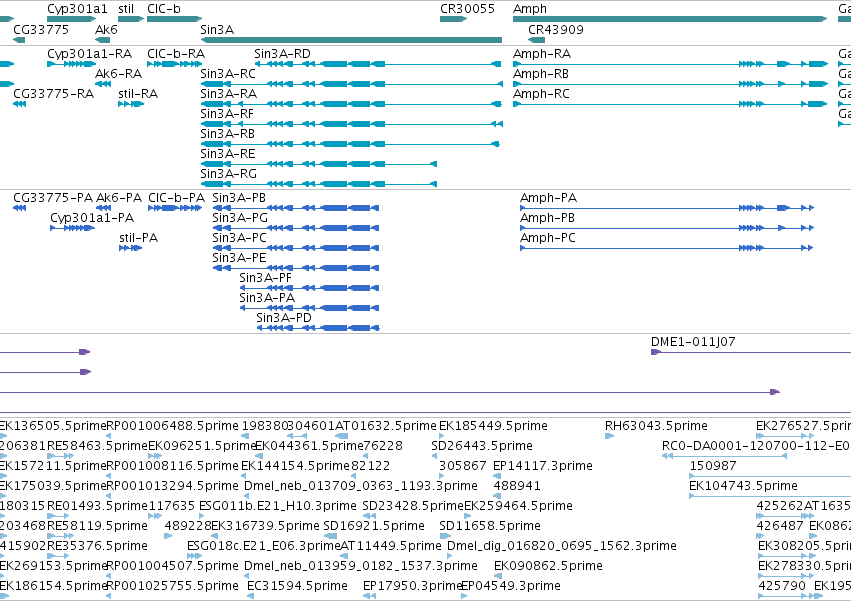Click the CG33775-RA transcript label
This screenshot has height=601, width=851.
pyautogui.click(x=53, y=94)
